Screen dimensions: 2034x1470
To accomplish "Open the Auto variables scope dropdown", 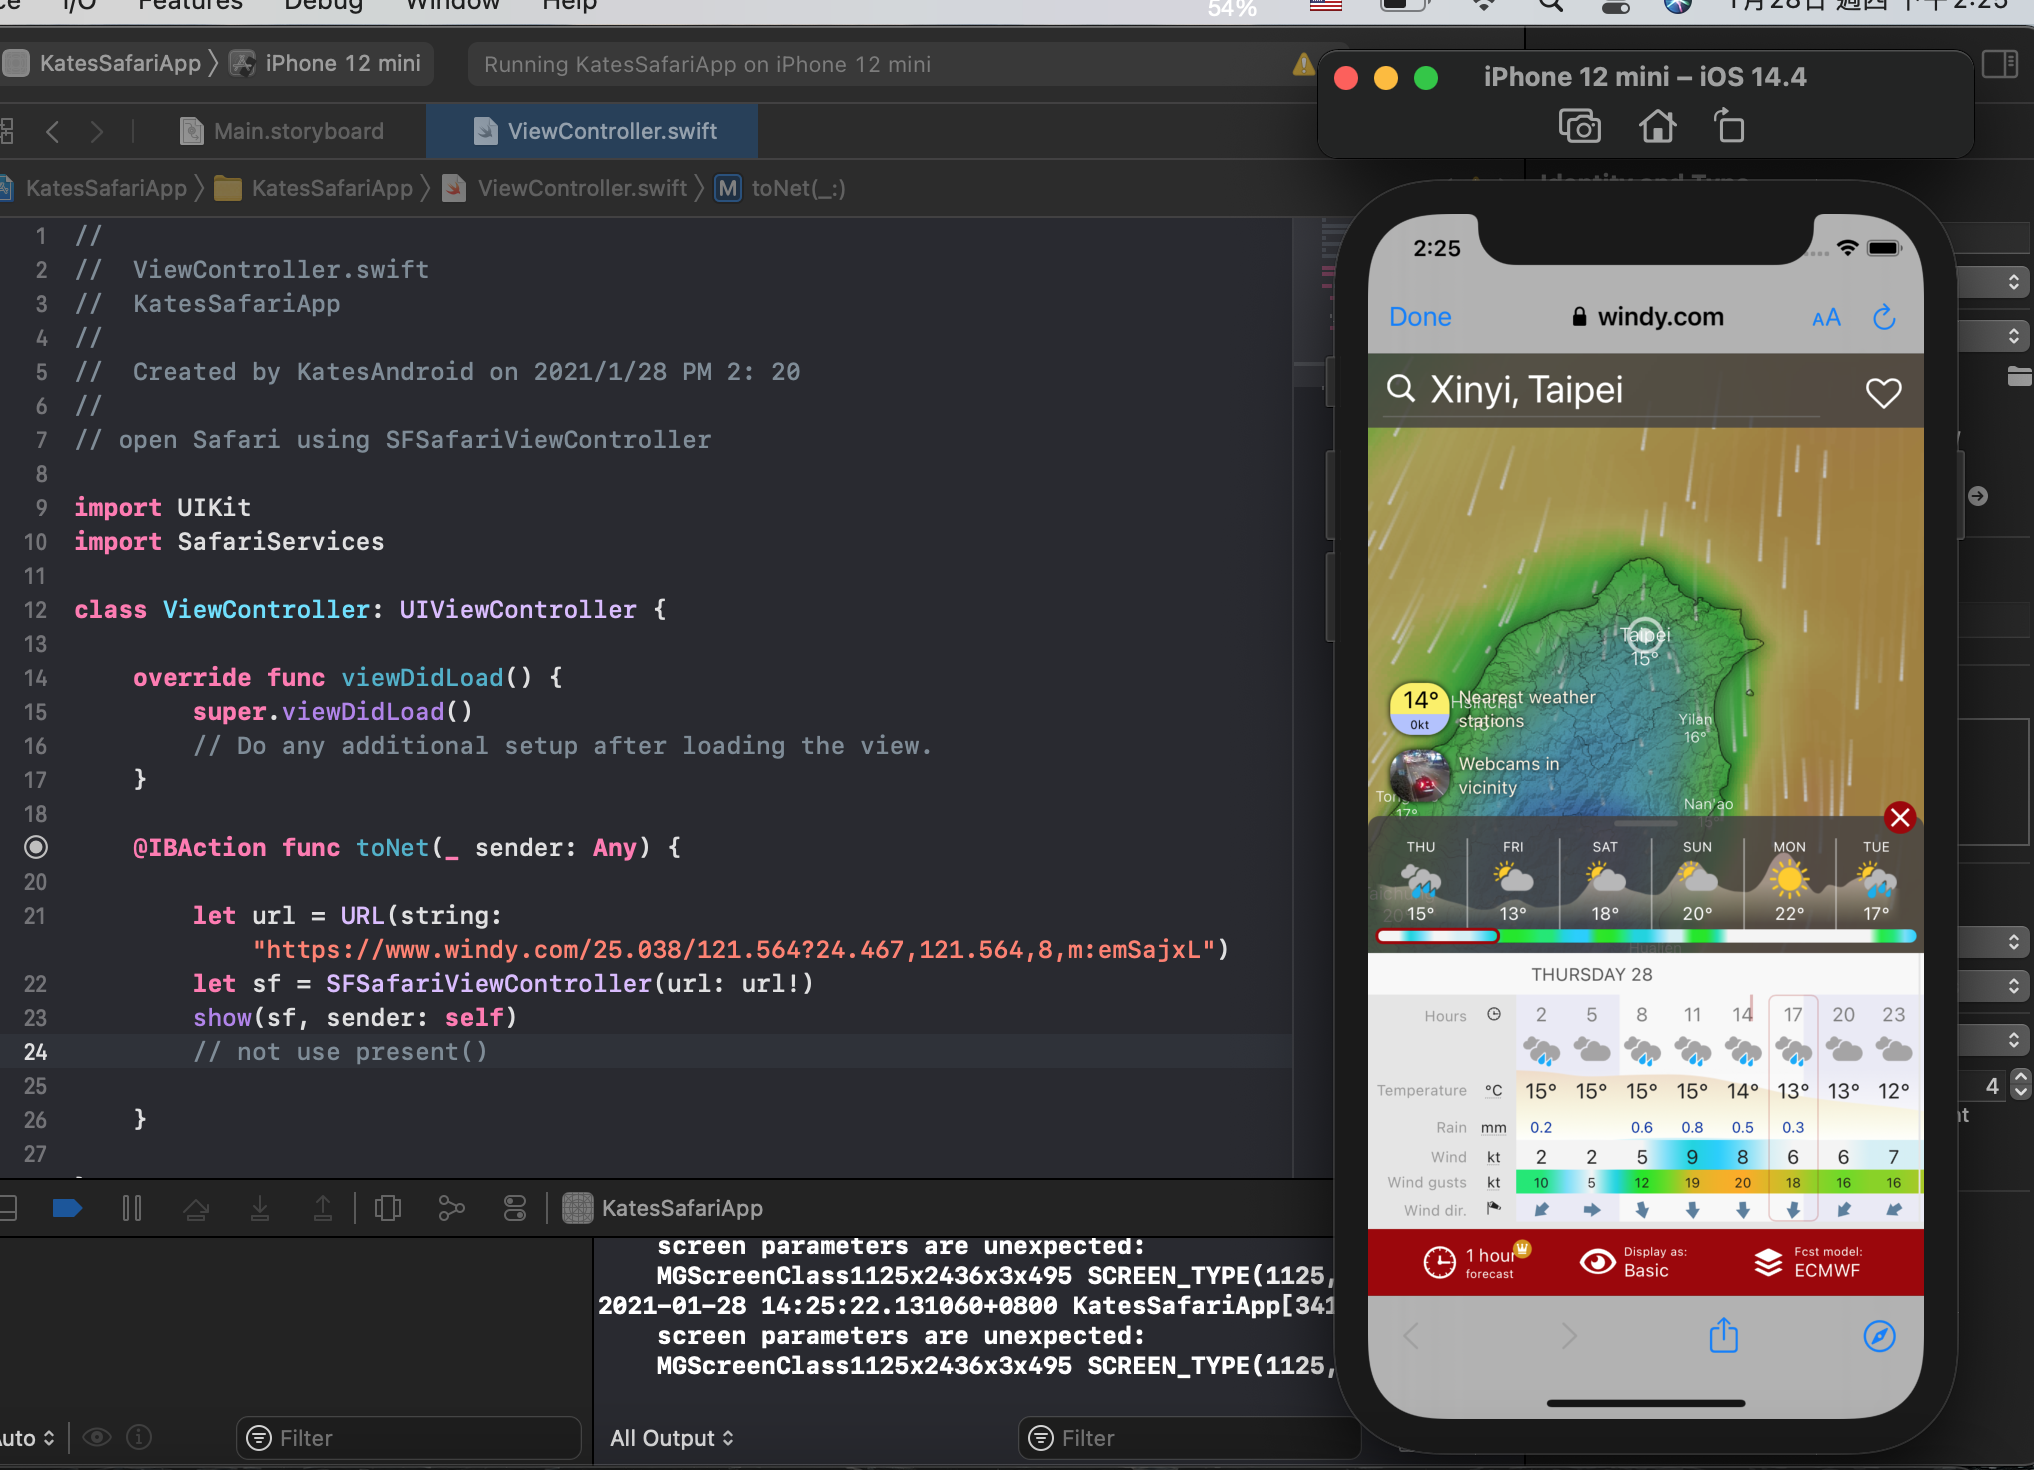I will tap(26, 1438).
